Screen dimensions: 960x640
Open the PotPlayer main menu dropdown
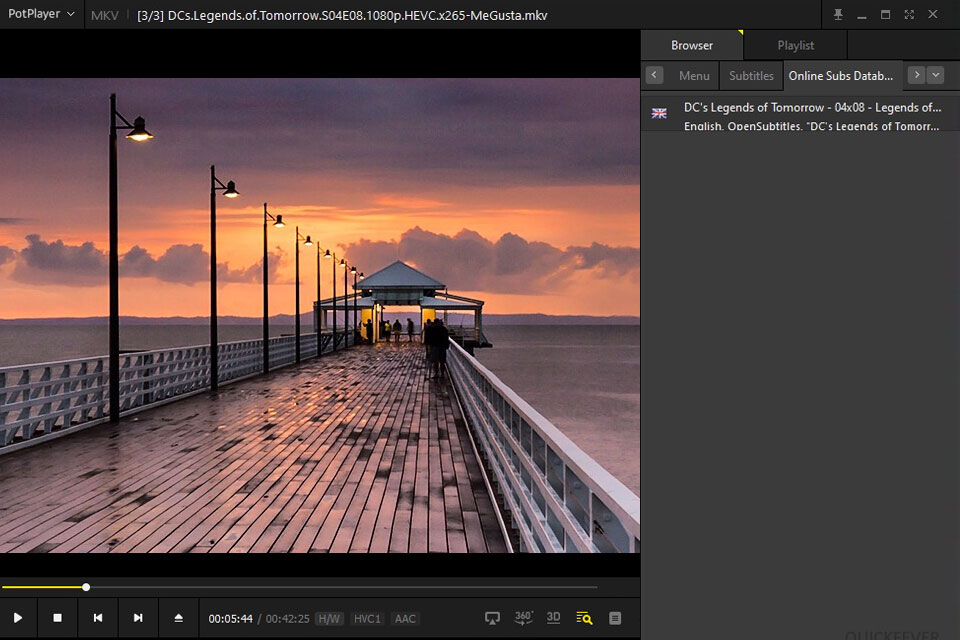click(x=41, y=15)
